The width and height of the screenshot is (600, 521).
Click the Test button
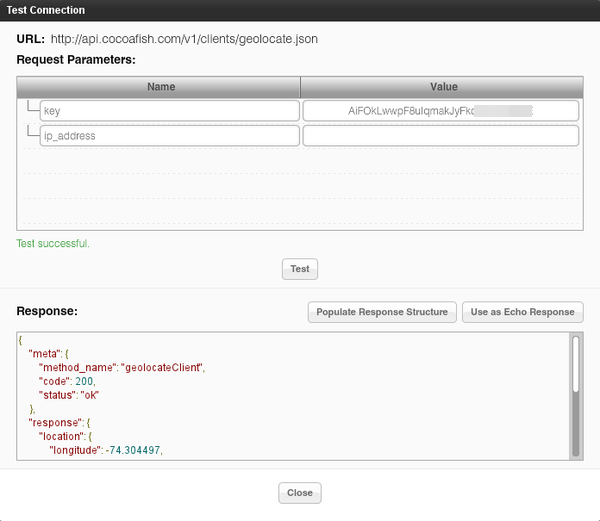[300, 269]
